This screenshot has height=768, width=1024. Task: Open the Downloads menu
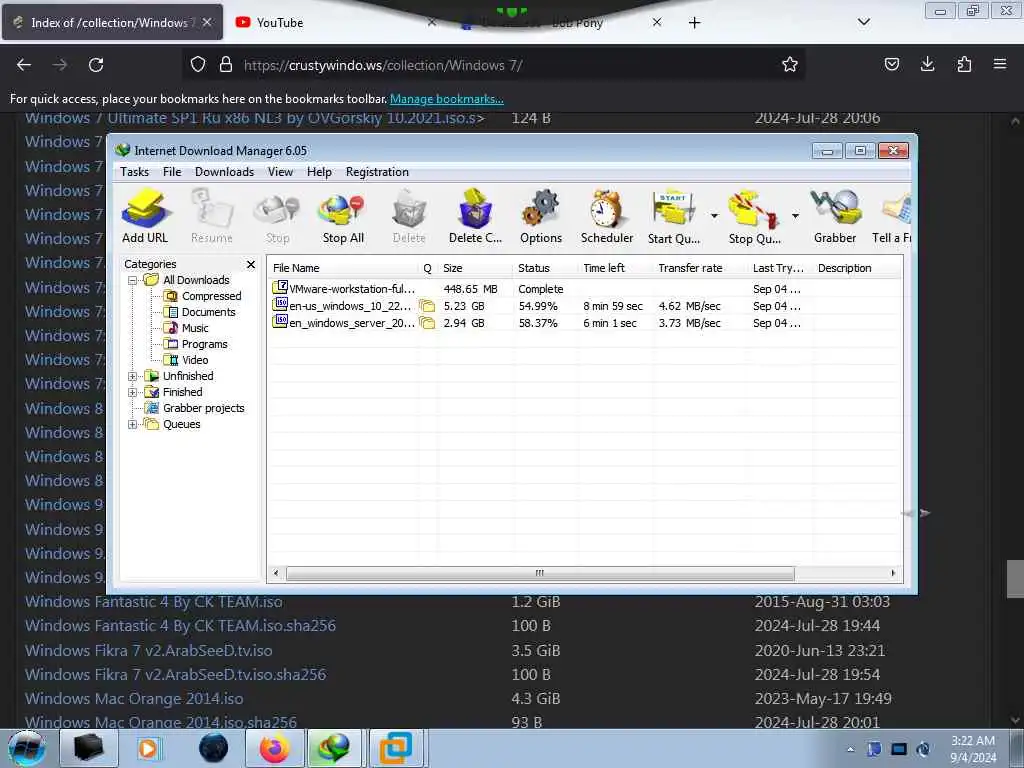pyautogui.click(x=224, y=172)
